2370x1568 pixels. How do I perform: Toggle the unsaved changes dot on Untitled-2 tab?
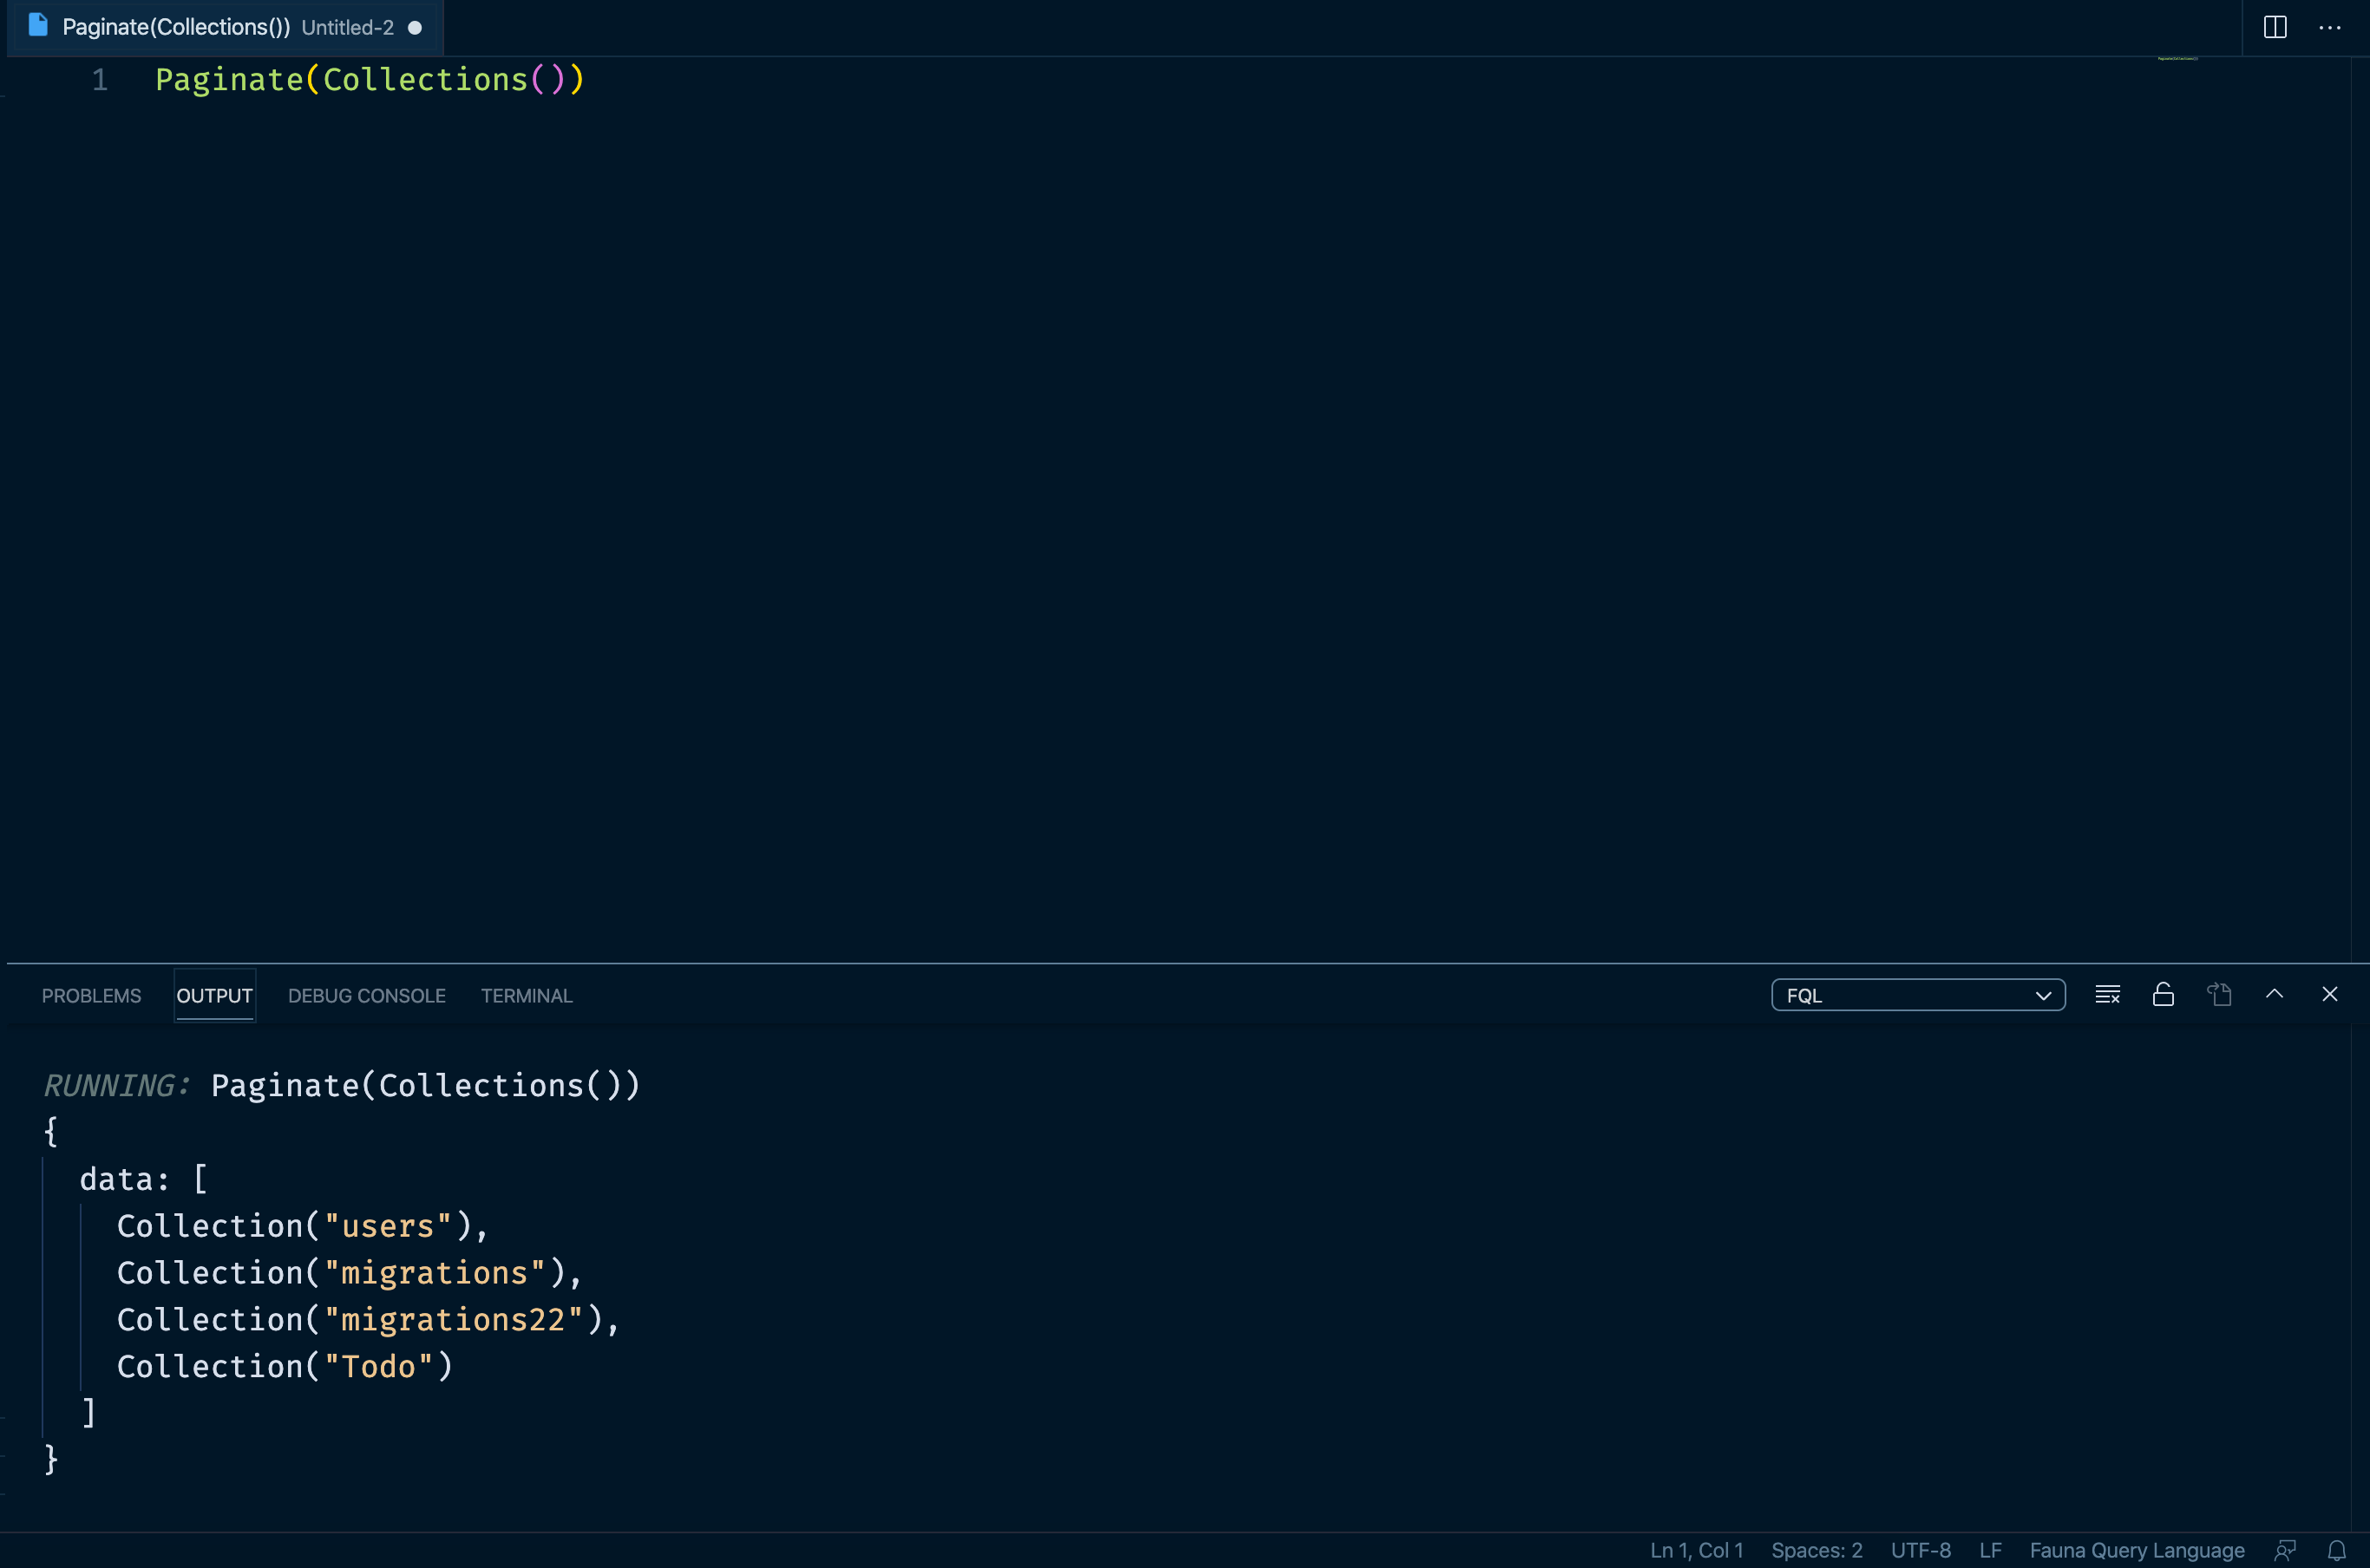(x=414, y=28)
